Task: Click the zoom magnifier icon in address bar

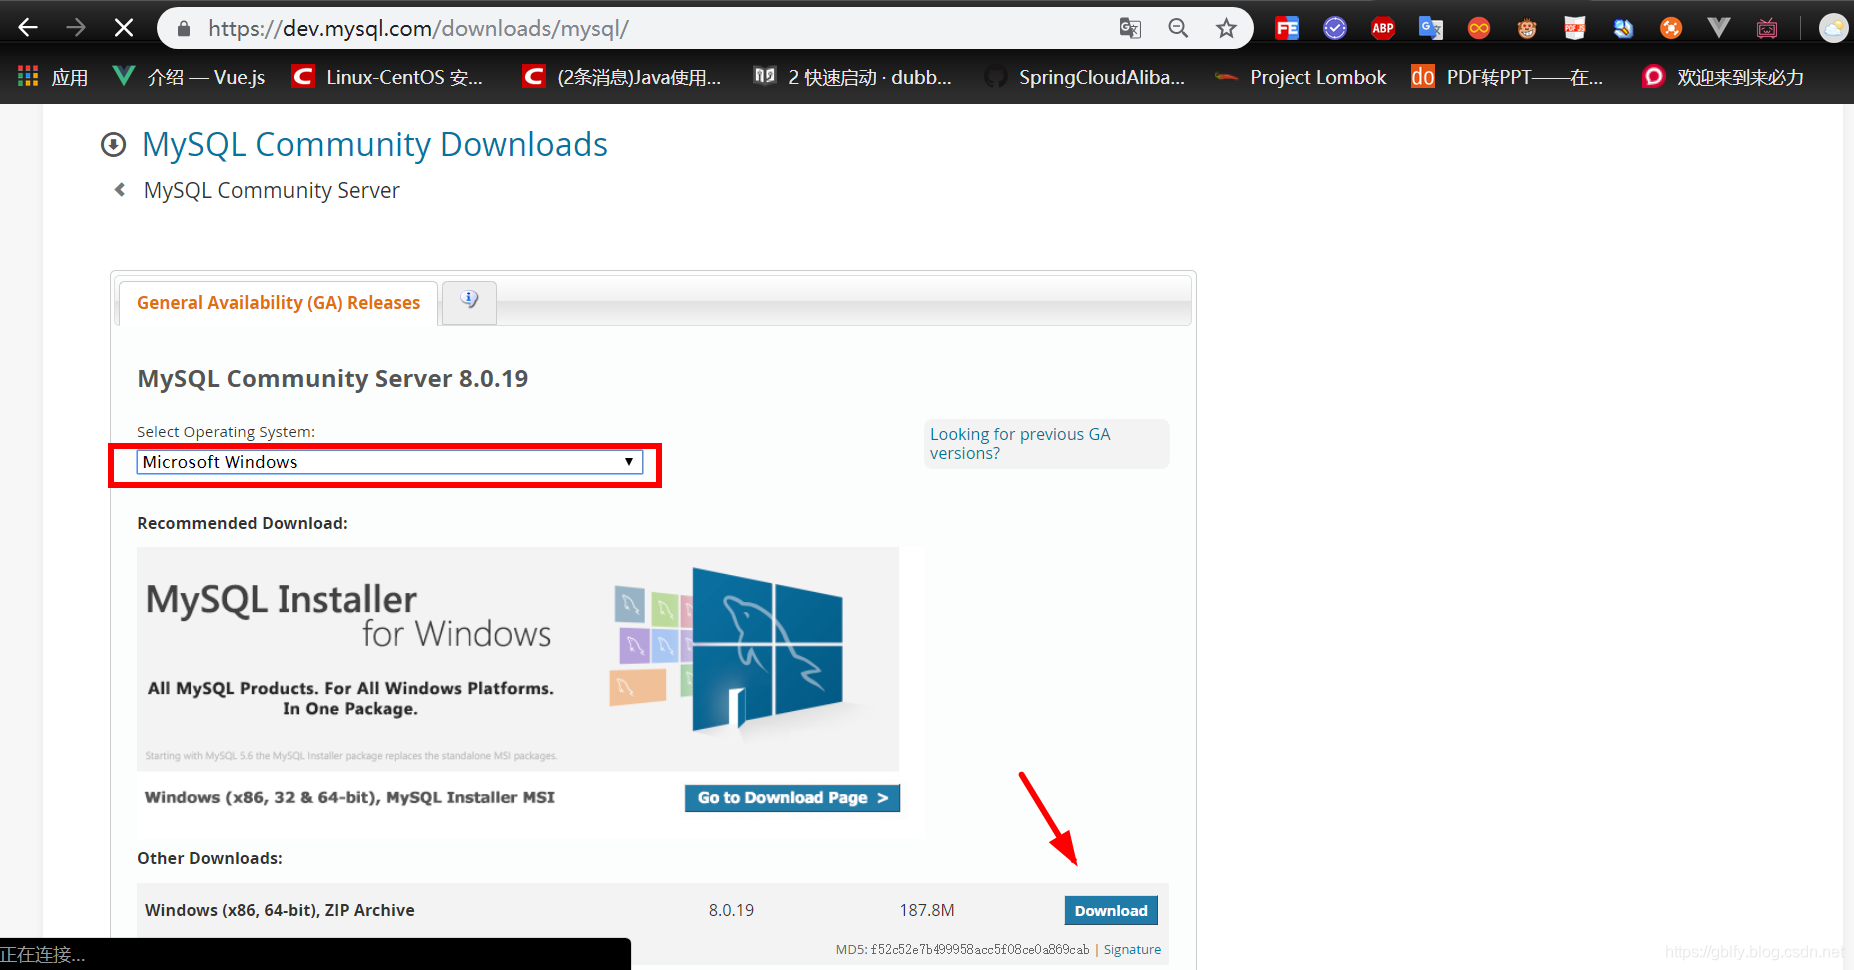Action: pos(1178,28)
